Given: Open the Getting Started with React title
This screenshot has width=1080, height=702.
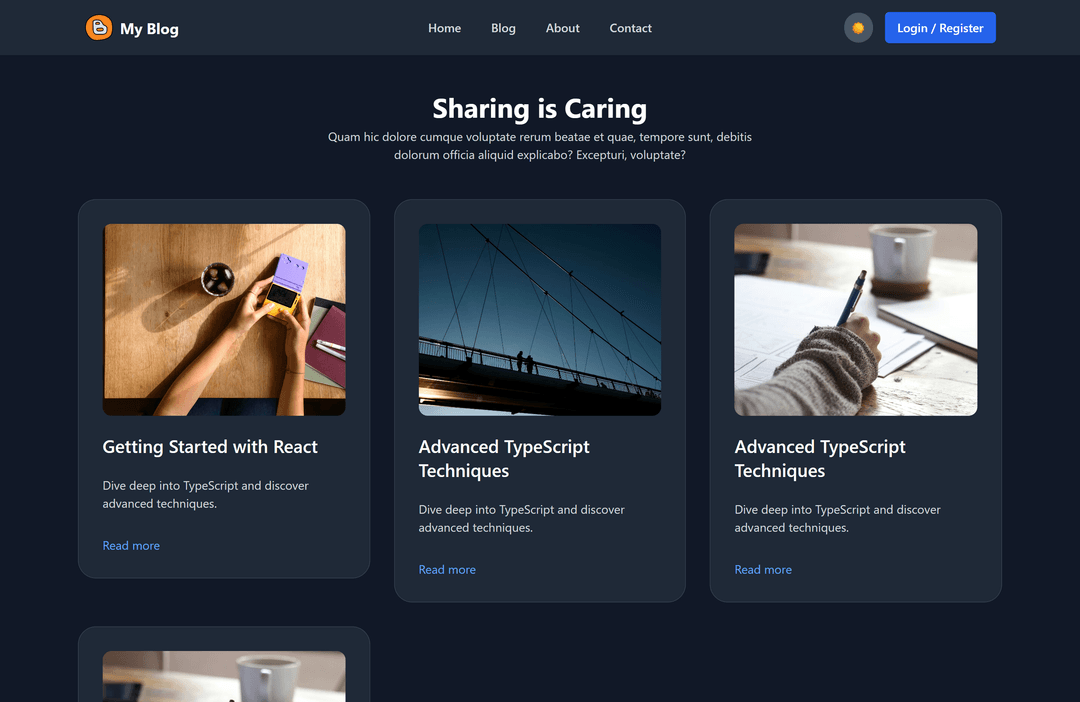Looking at the screenshot, I should 209,447.
